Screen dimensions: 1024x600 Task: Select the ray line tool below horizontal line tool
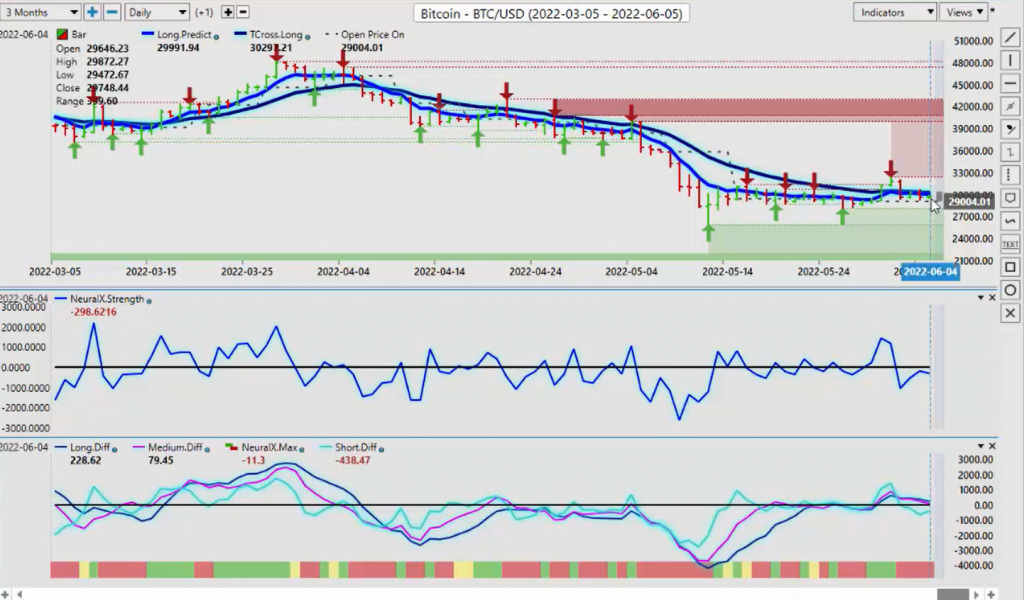coord(1010,129)
